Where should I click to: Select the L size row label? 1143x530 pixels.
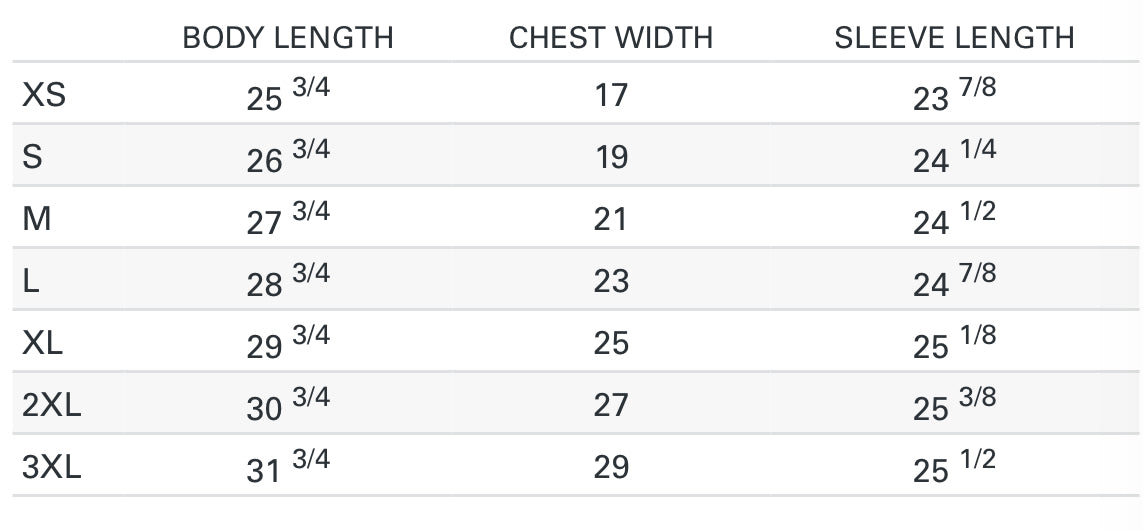click(x=31, y=281)
